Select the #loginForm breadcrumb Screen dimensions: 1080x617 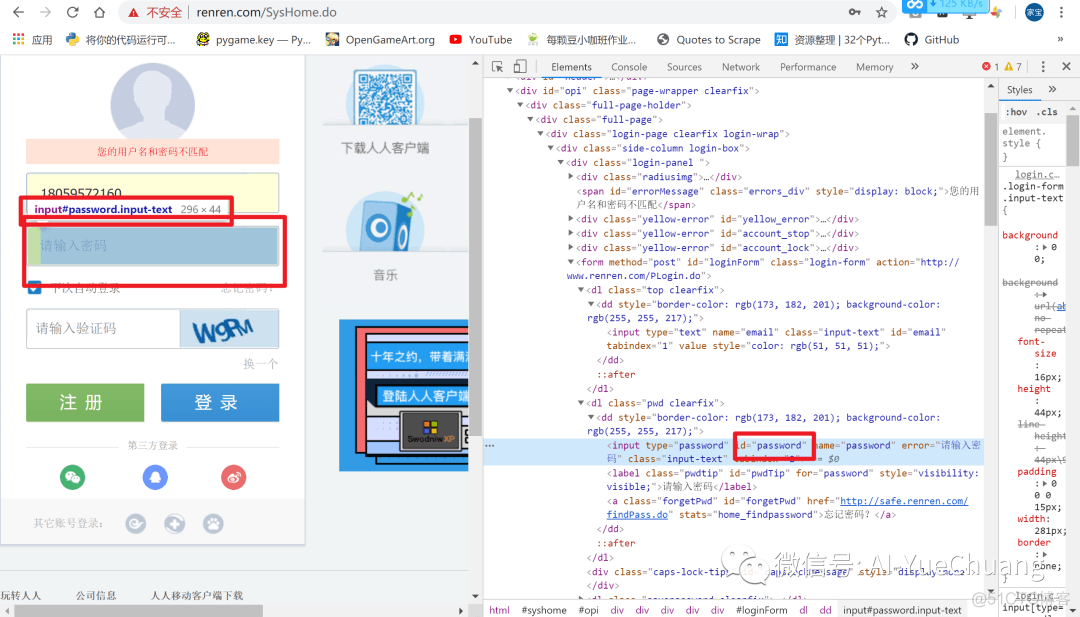click(761, 610)
